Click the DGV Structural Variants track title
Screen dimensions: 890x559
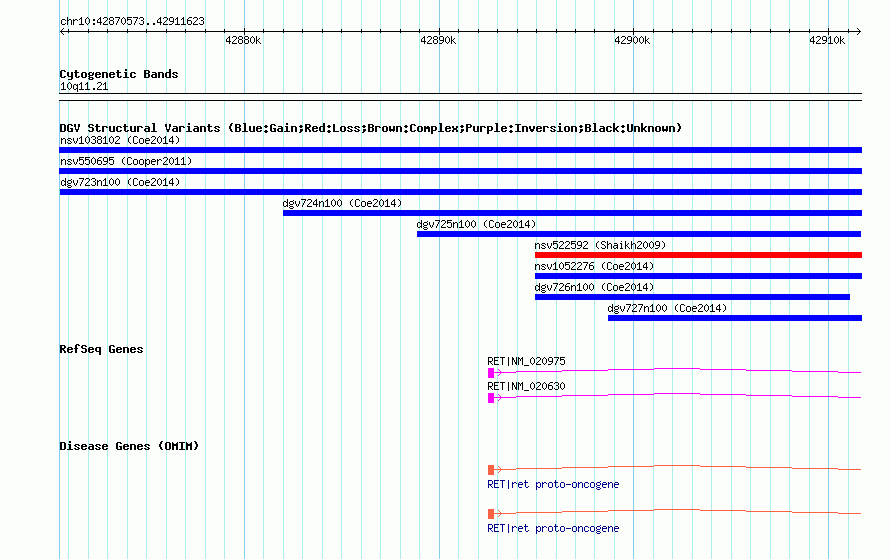point(370,128)
